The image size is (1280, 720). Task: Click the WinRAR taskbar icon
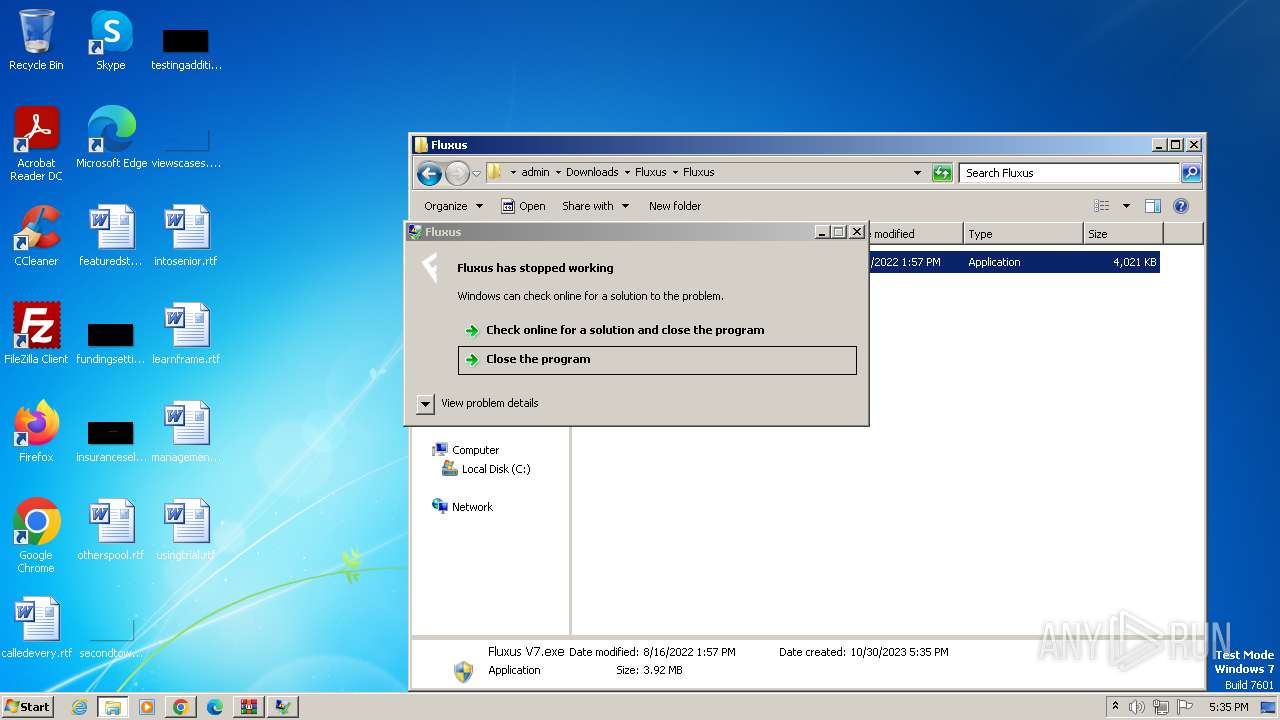(248, 707)
